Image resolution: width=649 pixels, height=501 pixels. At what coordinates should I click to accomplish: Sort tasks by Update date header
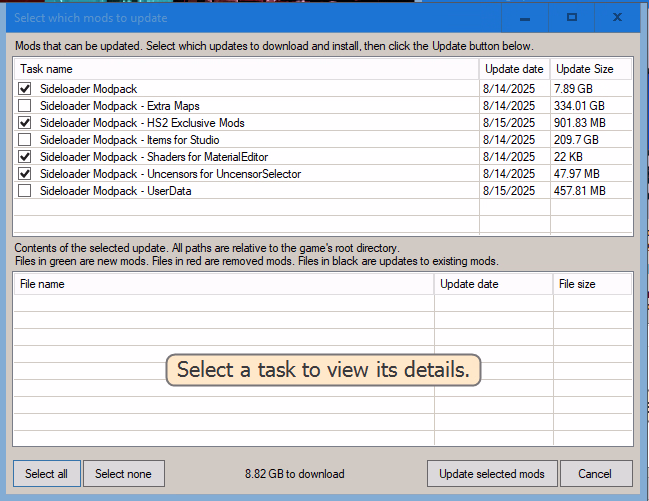(514, 69)
